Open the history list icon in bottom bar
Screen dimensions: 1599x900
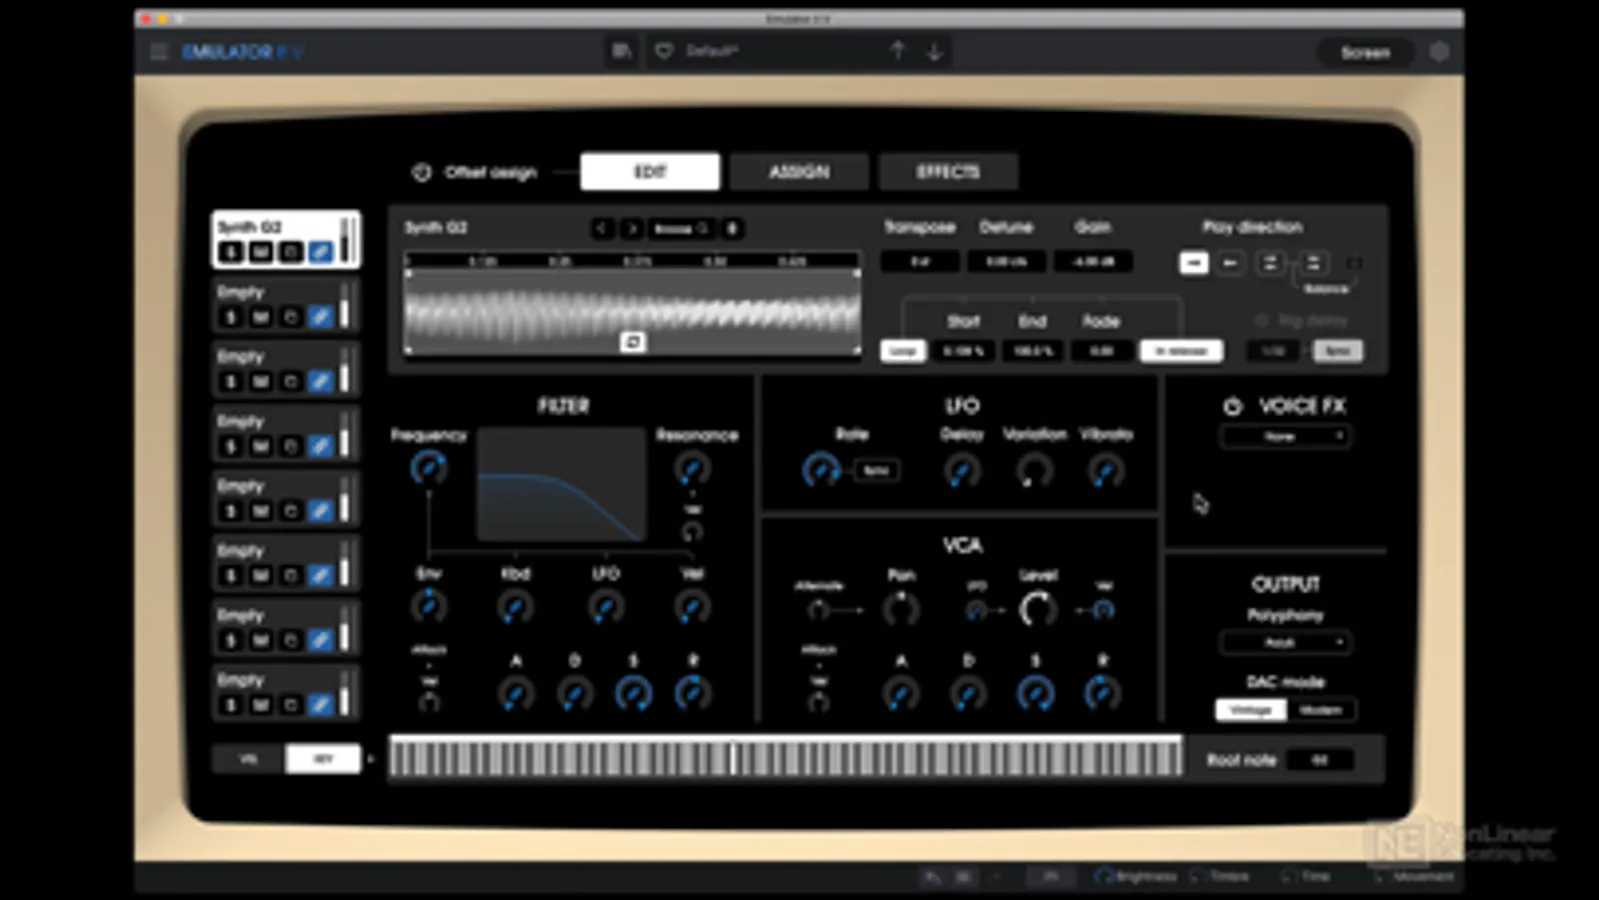pos(963,877)
